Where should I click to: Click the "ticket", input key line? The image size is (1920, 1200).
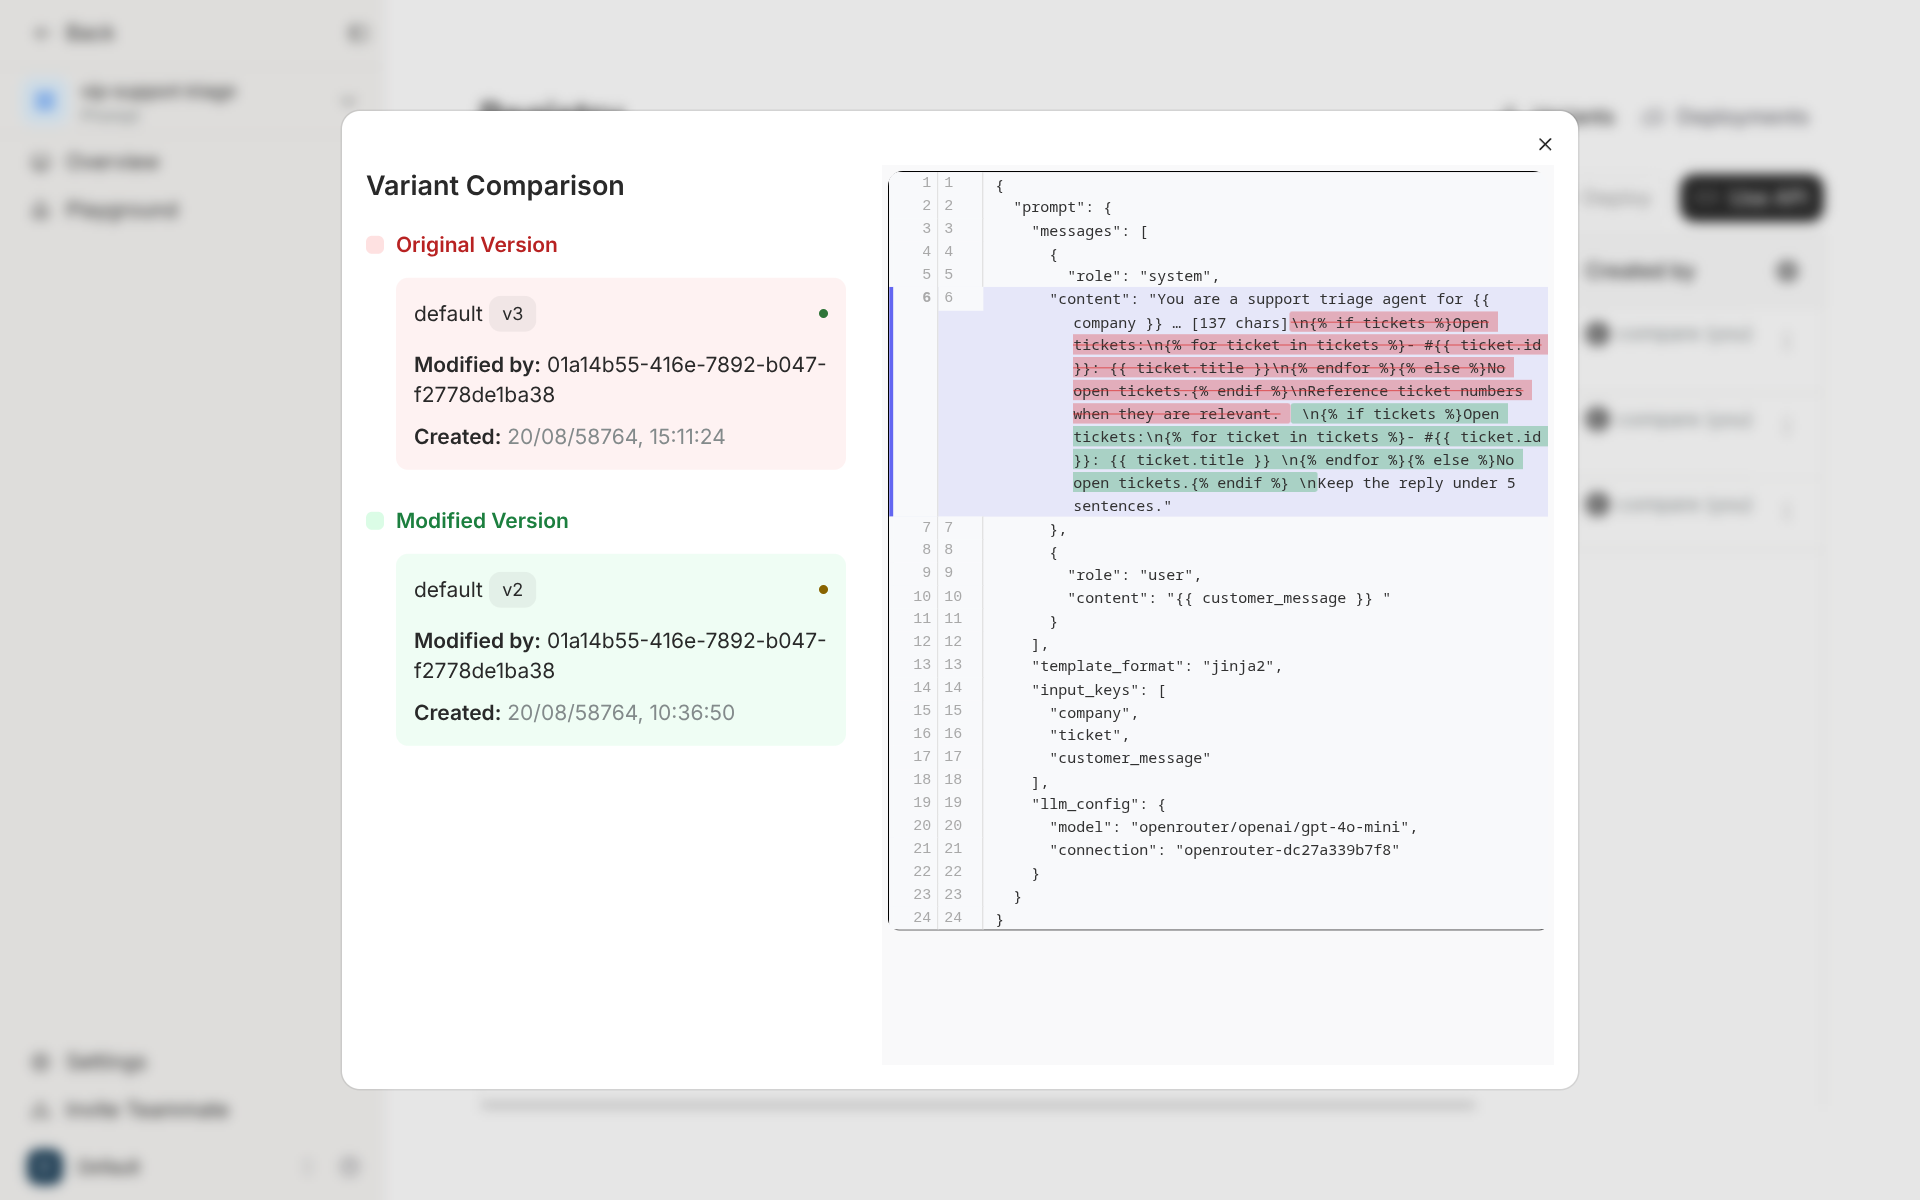1089,735
